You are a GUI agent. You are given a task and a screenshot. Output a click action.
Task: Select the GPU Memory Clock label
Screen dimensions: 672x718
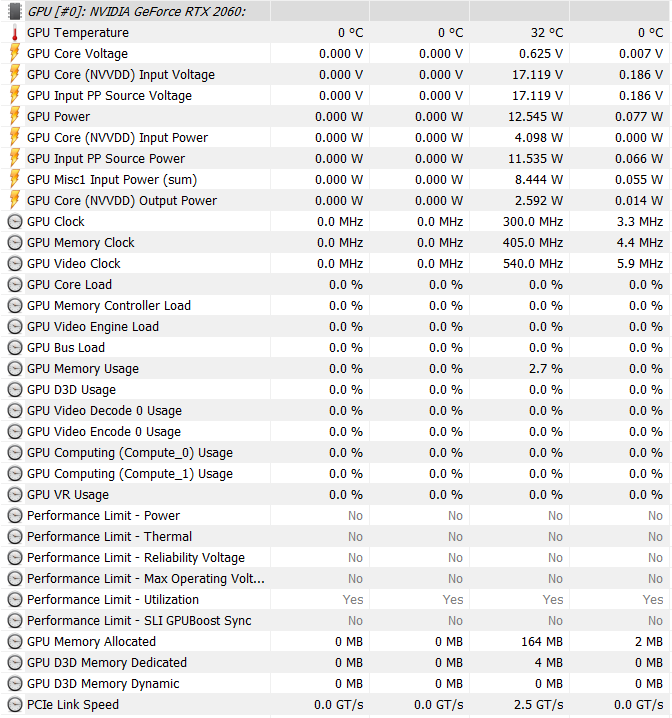coord(81,243)
